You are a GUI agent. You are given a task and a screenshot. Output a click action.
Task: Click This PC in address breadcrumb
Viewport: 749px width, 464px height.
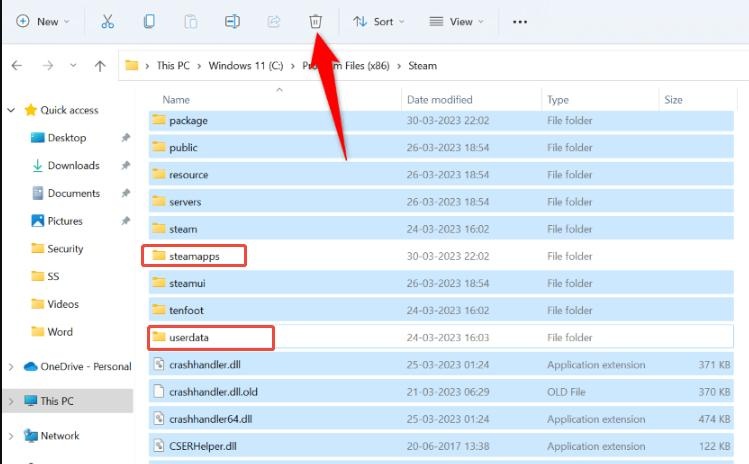tap(173, 65)
